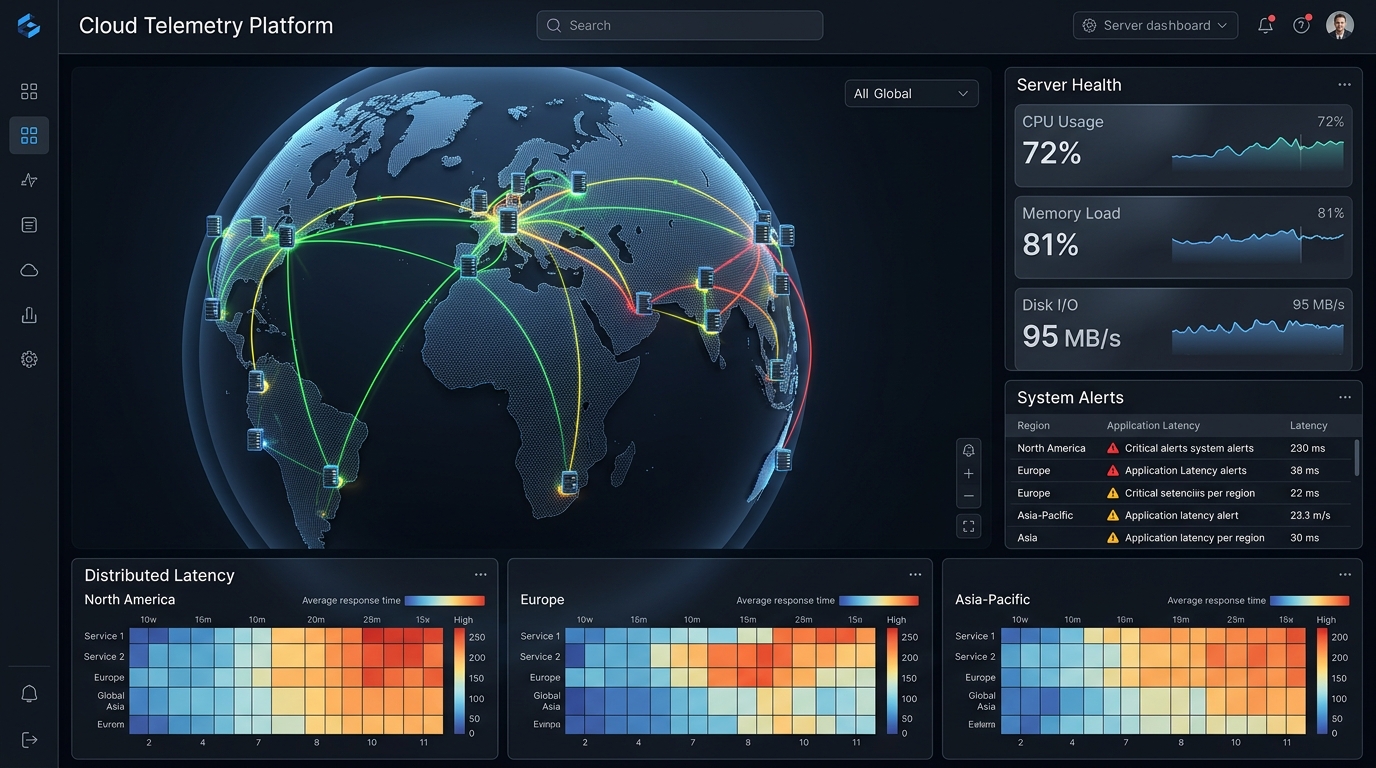Expand the Server dashboard dropdown

pyautogui.click(x=1155, y=26)
